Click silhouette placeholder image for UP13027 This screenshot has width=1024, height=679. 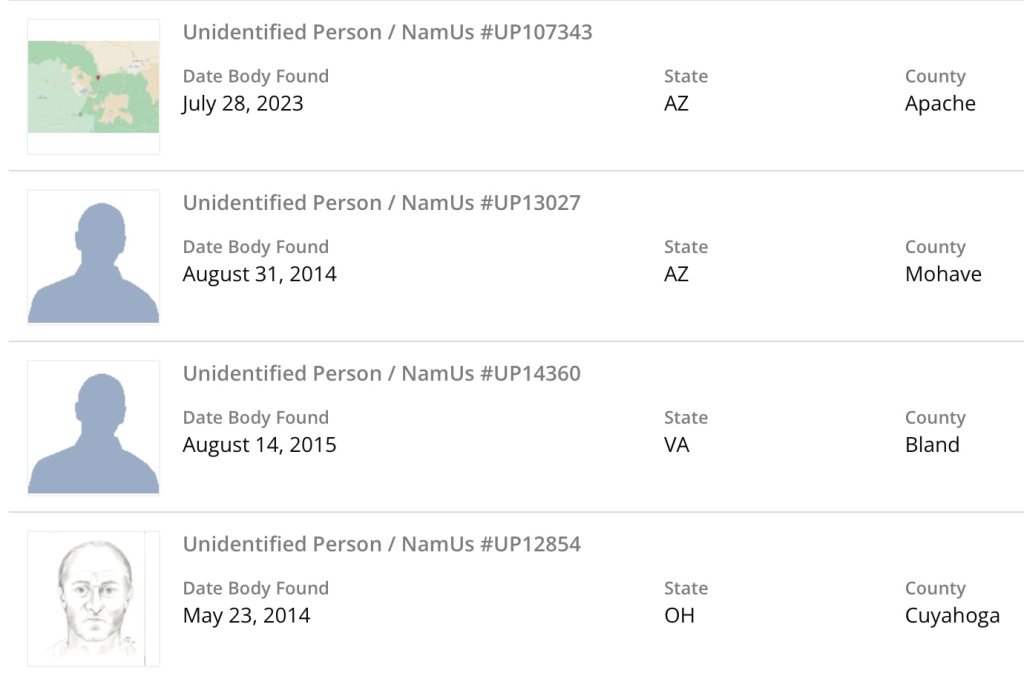[93, 258]
